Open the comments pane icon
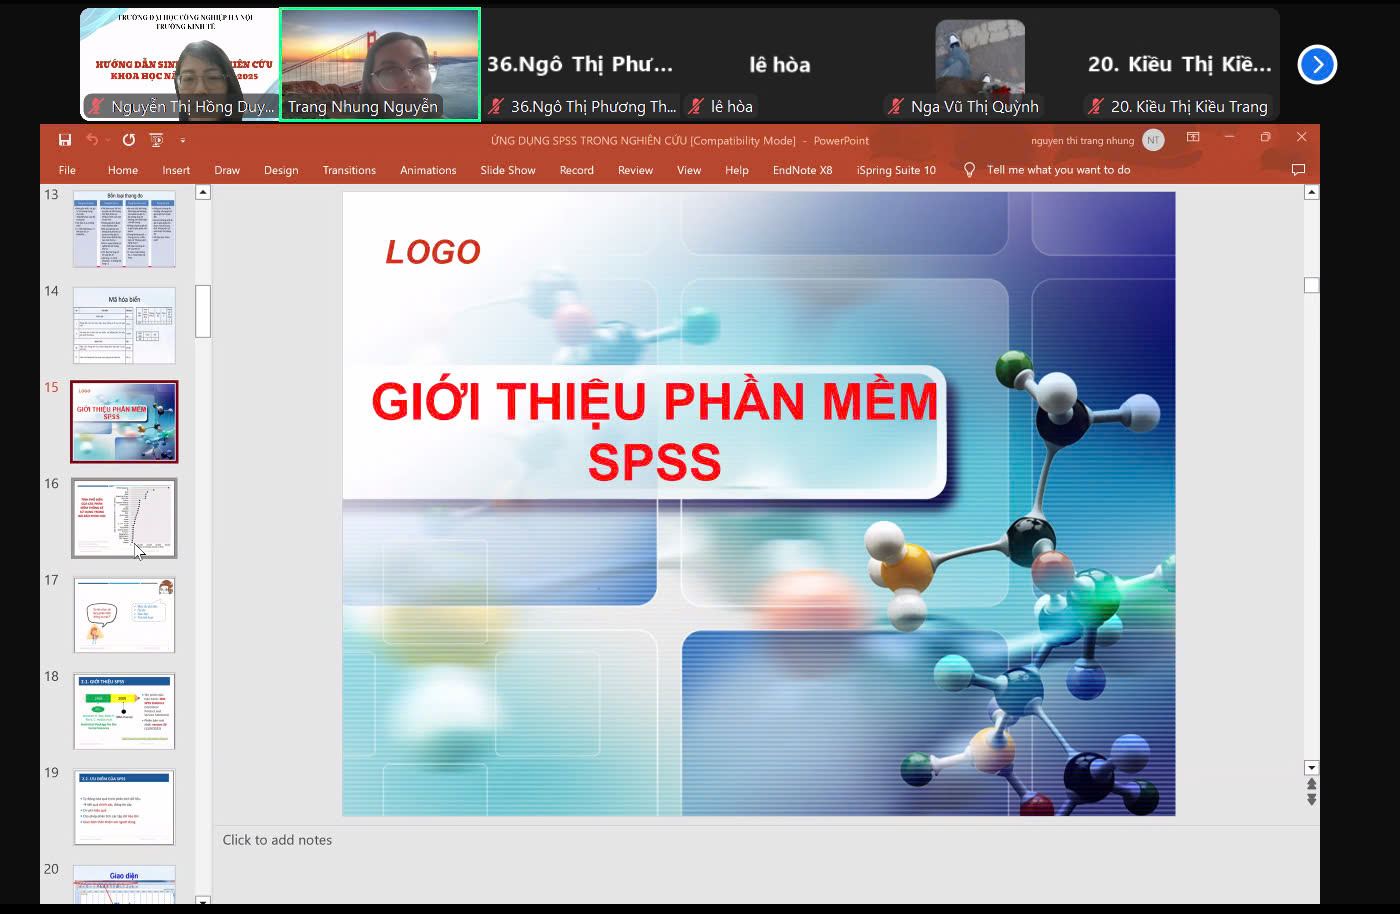The width and height of the screenshot is (1400, 914). coord(1298,170)
